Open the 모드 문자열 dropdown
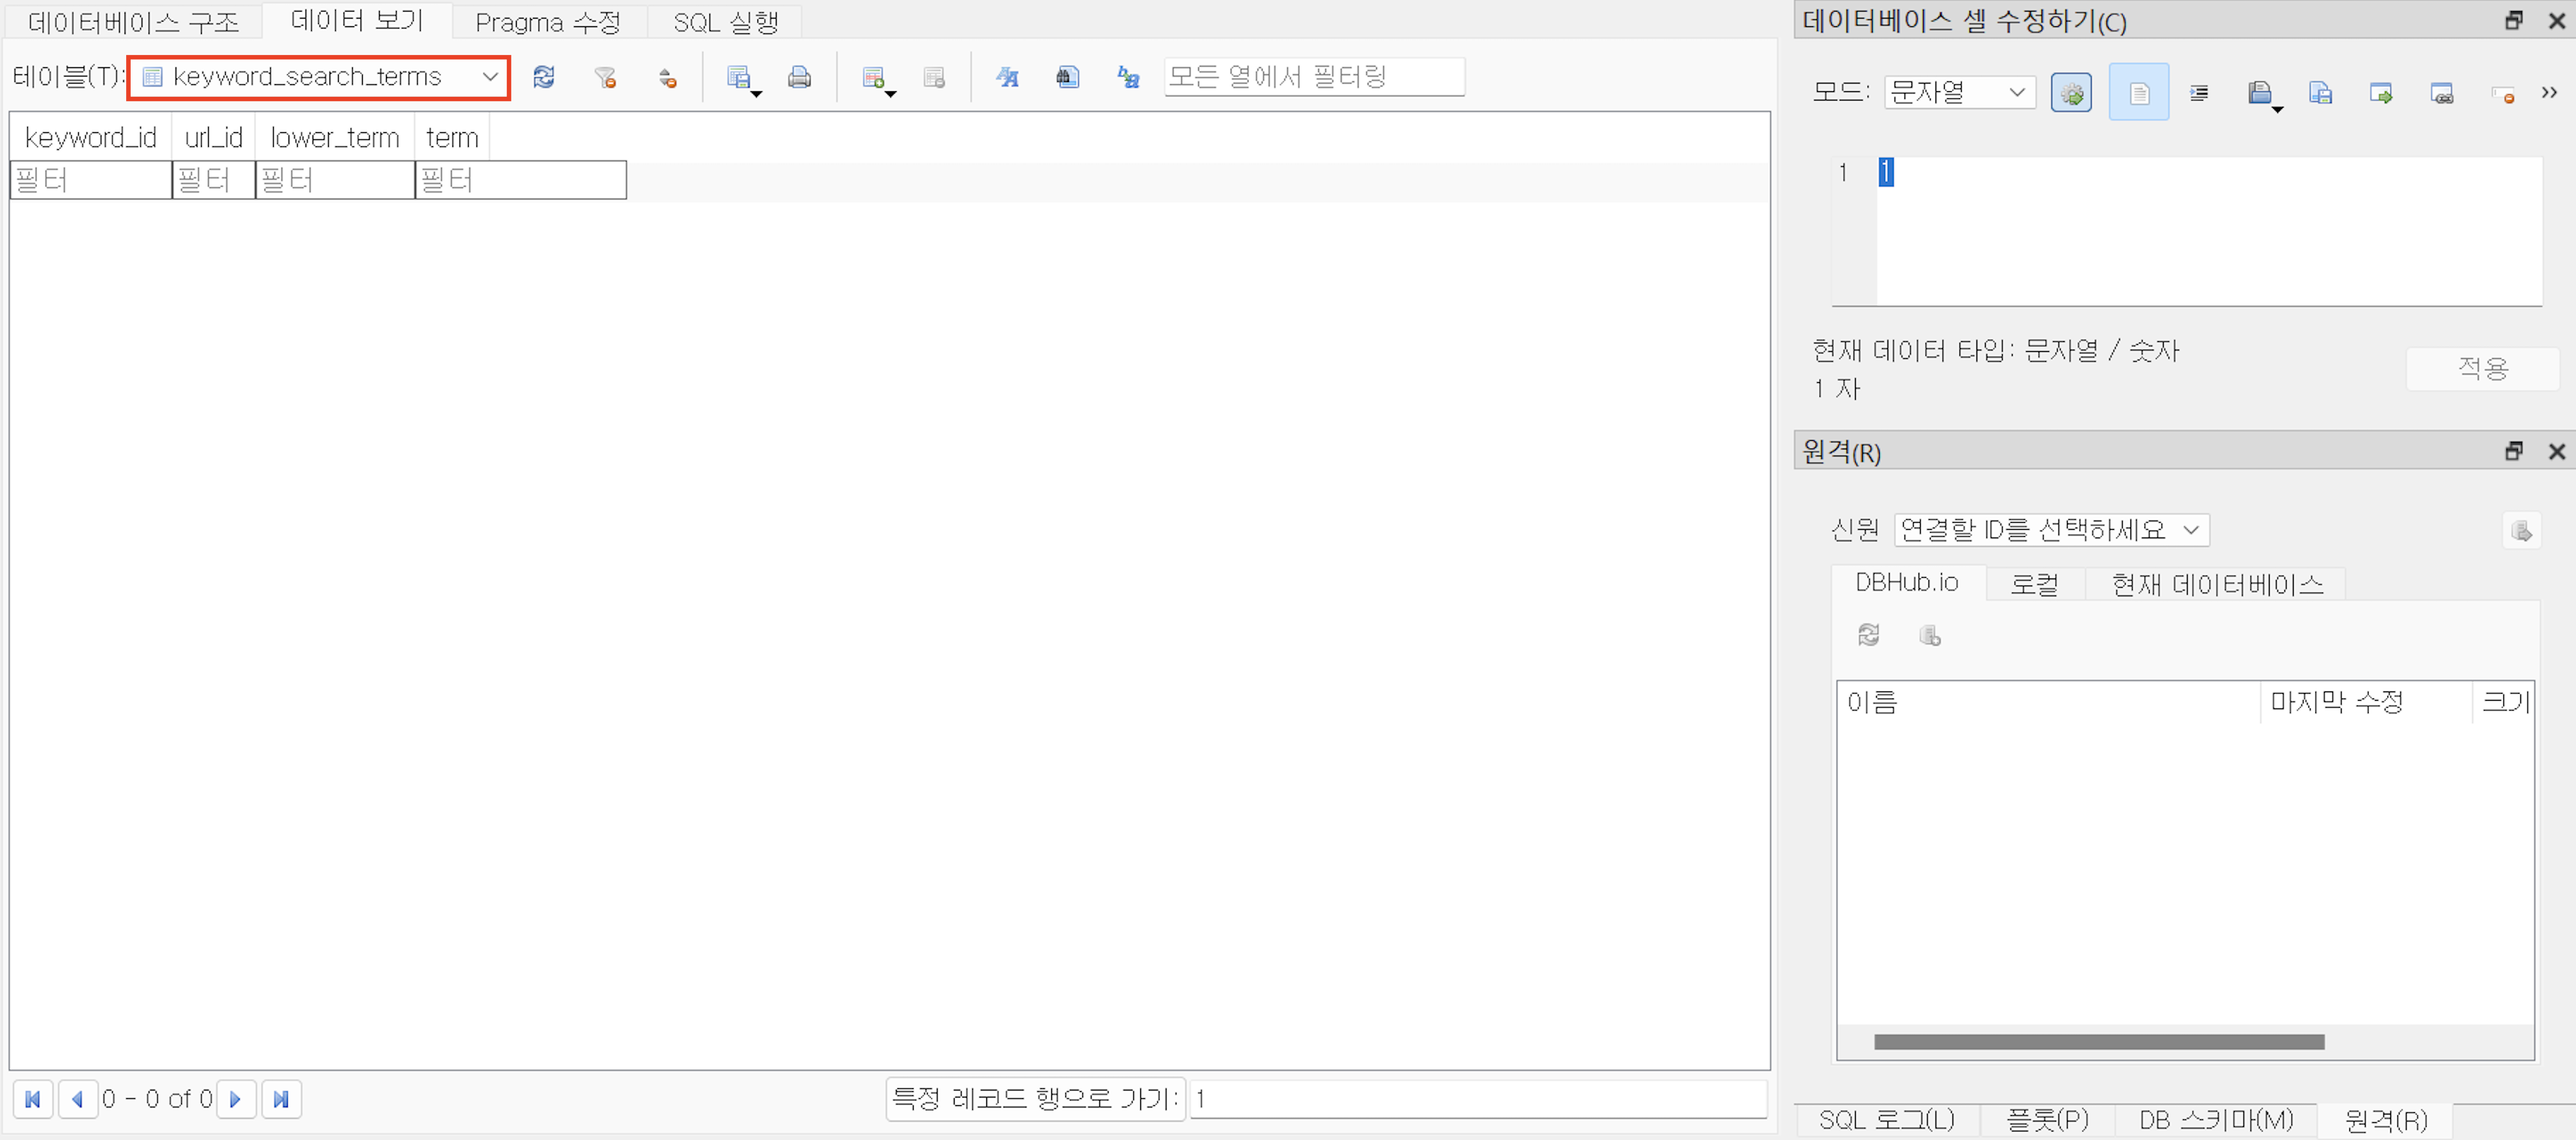The image size is (2576, 1140). coord(1958,93)
